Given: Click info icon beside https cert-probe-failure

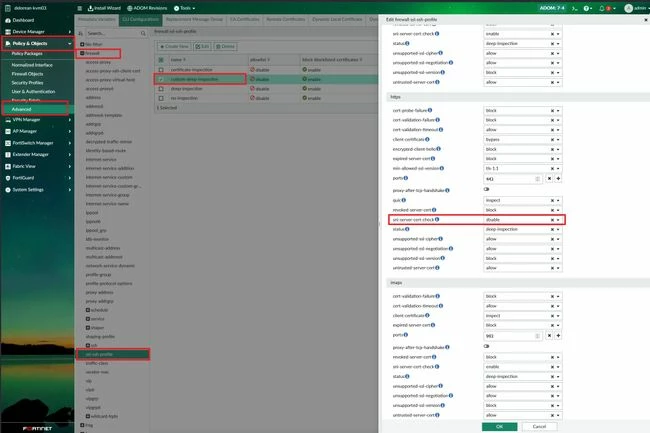Looking at the screenshot, I should coord(430,110).
